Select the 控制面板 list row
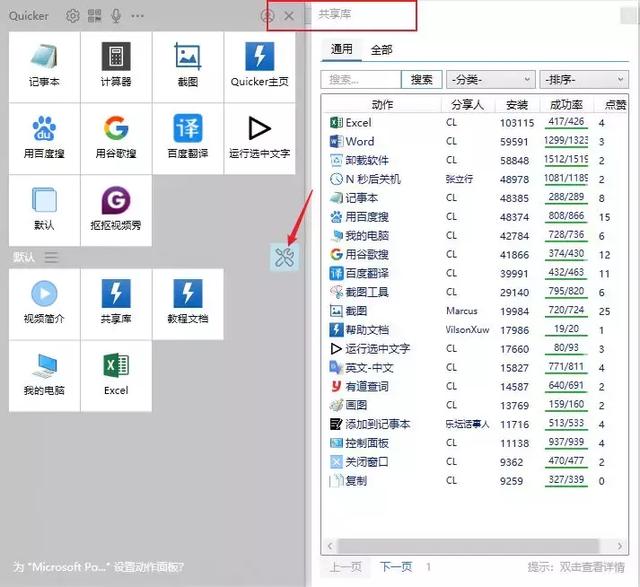This screenshot has height=587, width=640. (x=475, y=443)
